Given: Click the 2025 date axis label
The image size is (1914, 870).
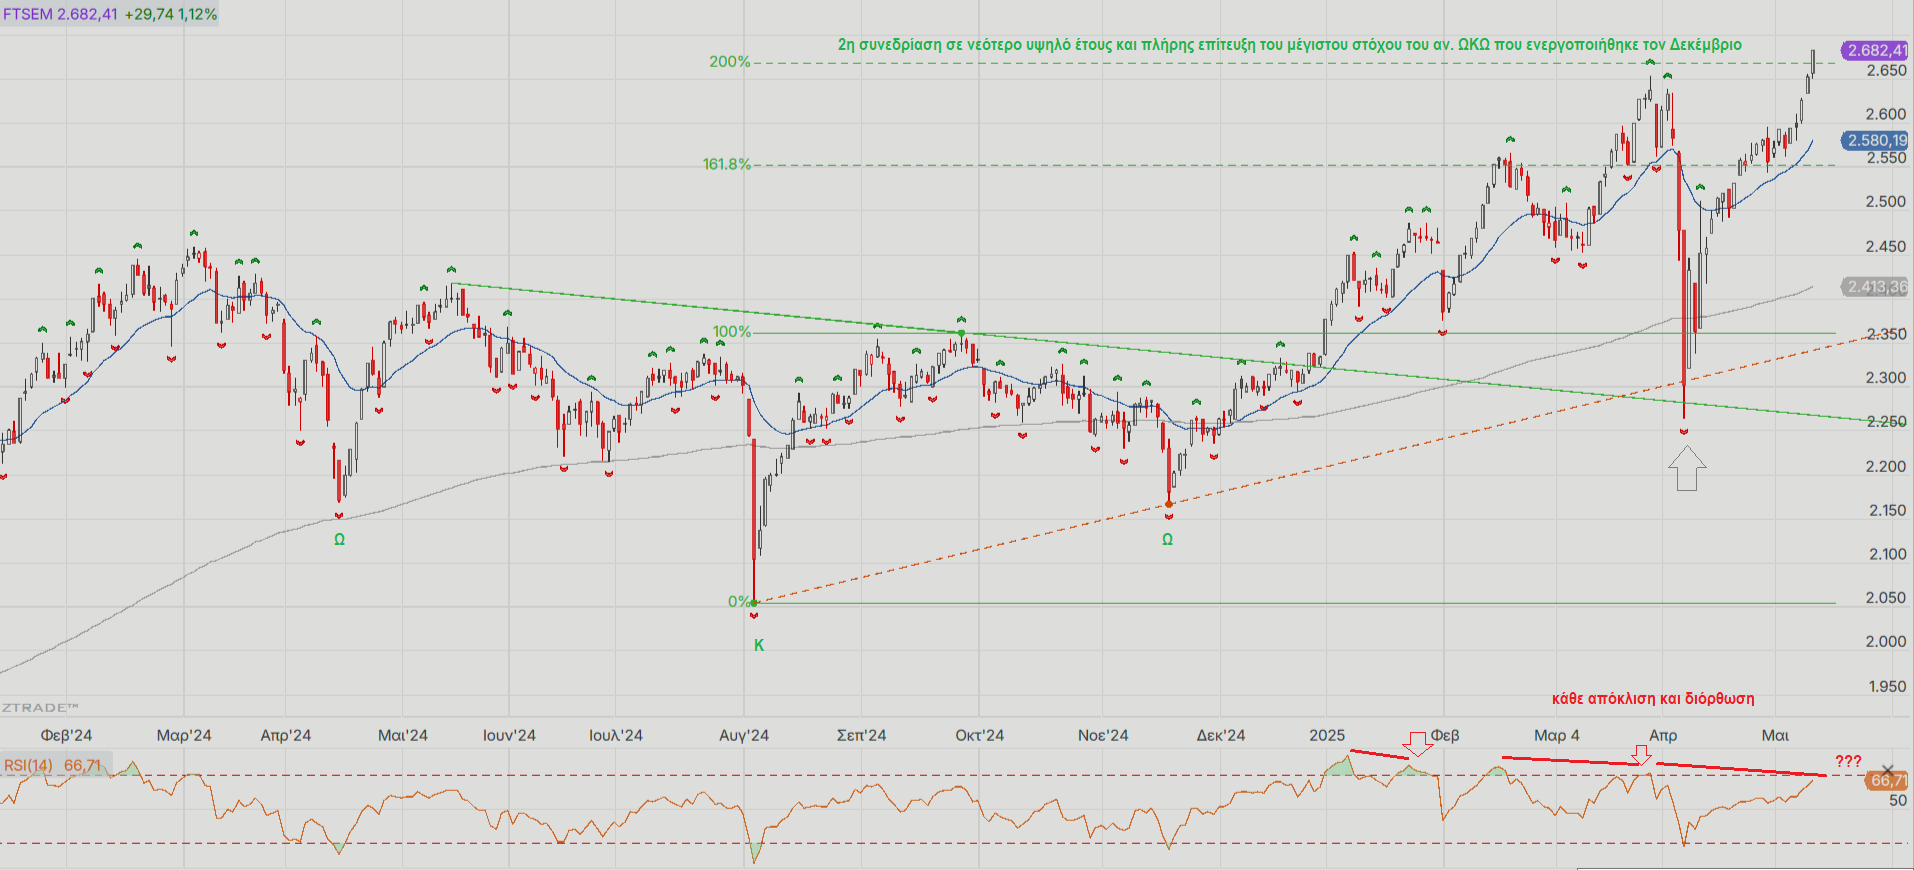Looking at the screenshot, I should (1327, 735).
